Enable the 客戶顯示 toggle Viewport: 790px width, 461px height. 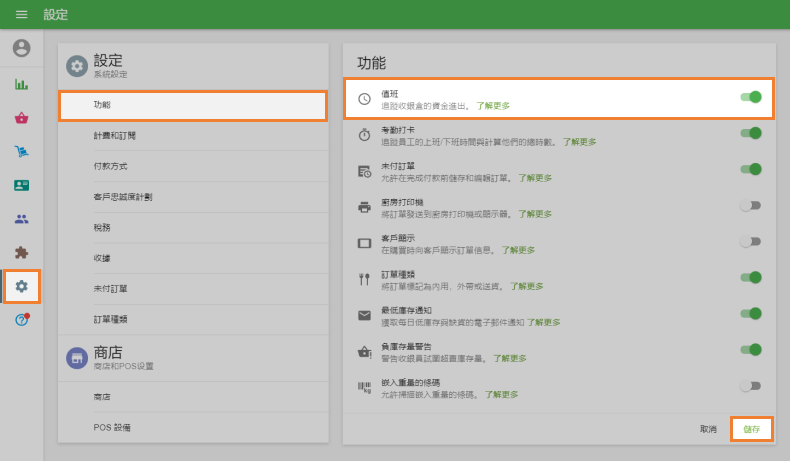751,241
